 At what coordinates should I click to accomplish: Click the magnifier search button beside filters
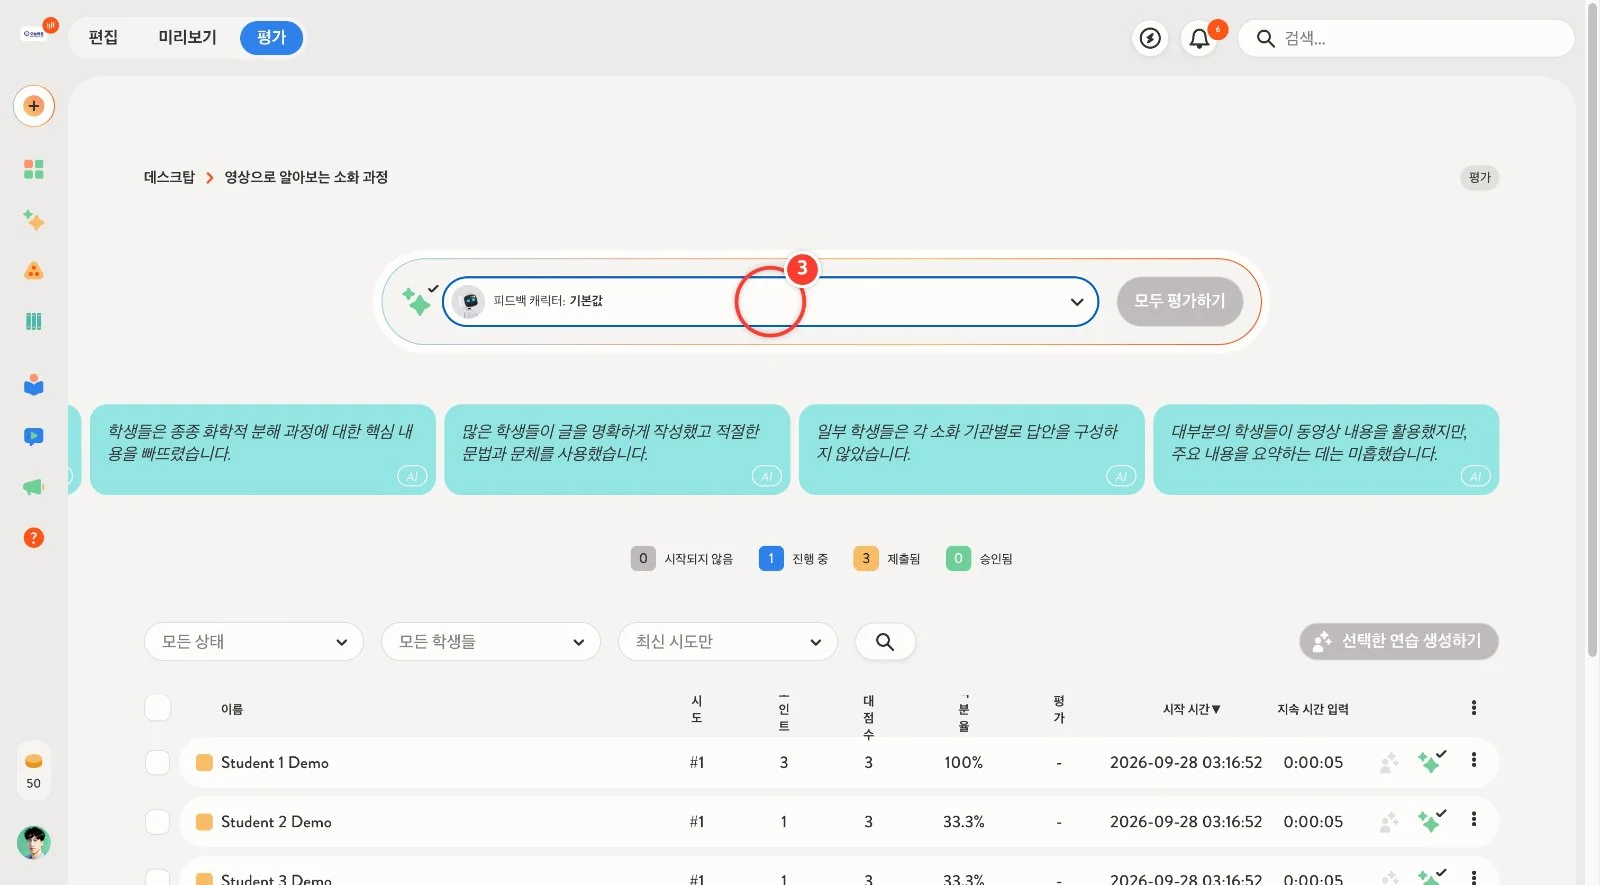885,642
